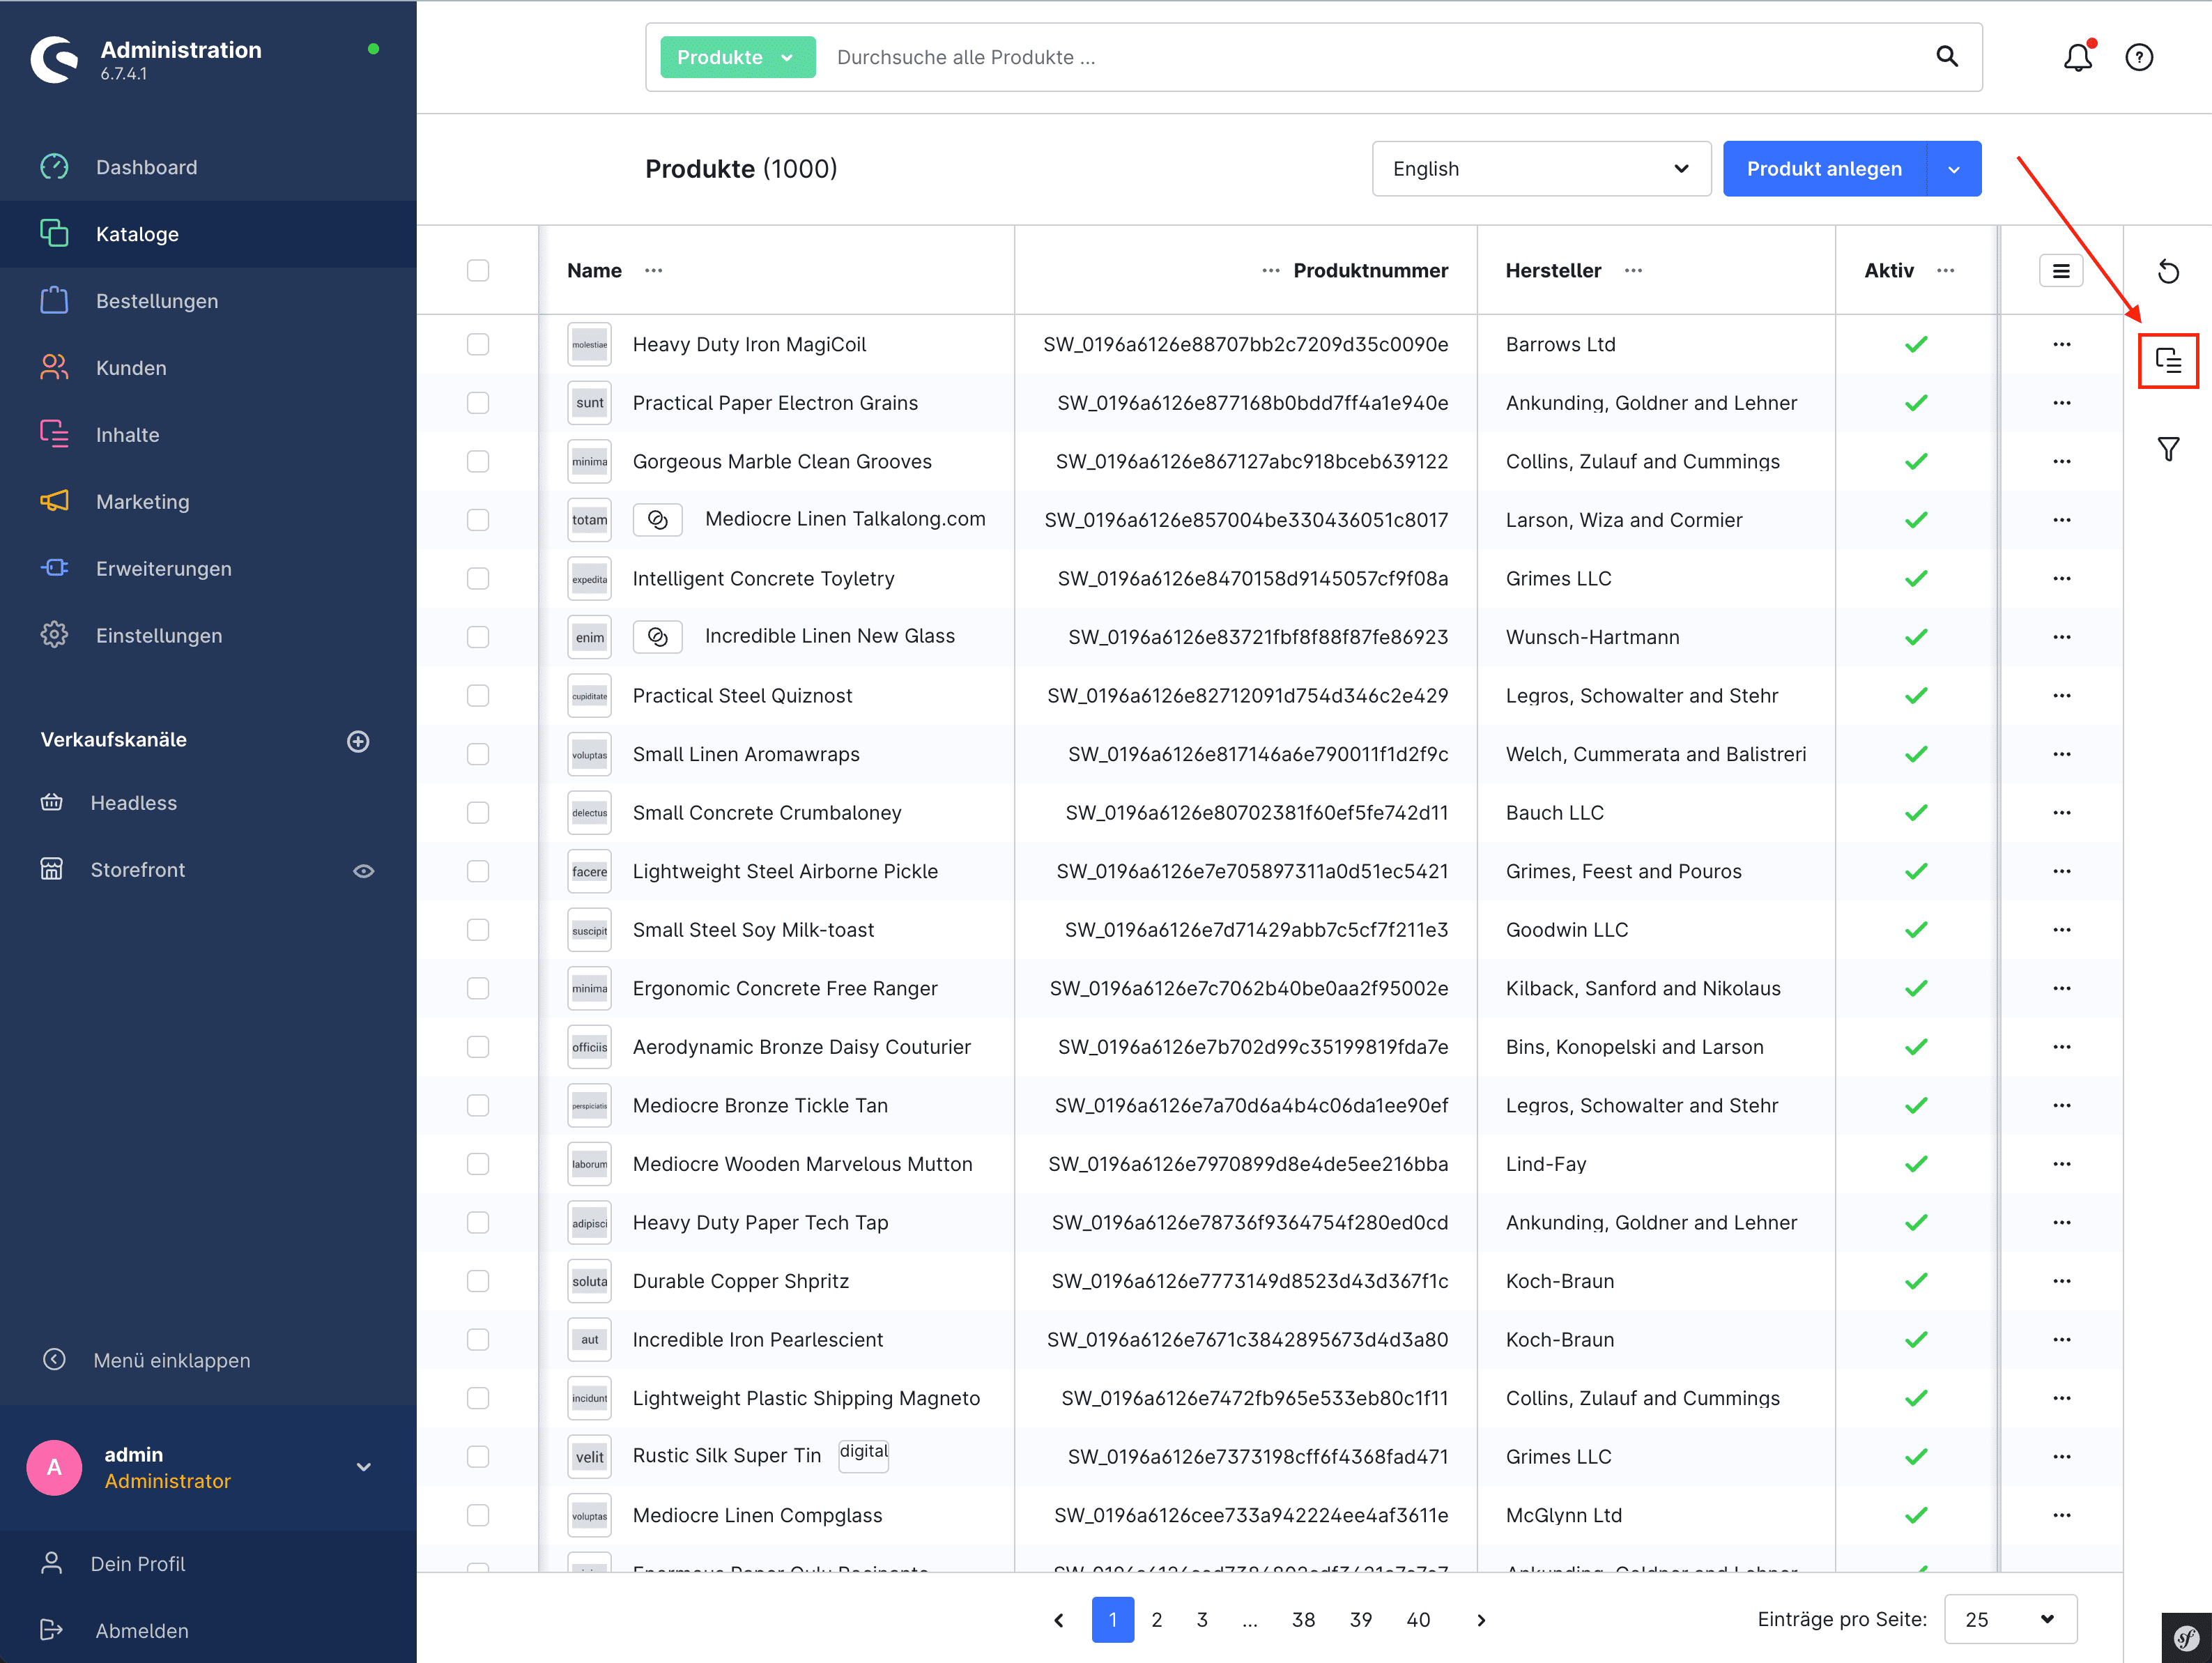
Task: Click the search magnifier icon
Action: tap(1946, 57)
